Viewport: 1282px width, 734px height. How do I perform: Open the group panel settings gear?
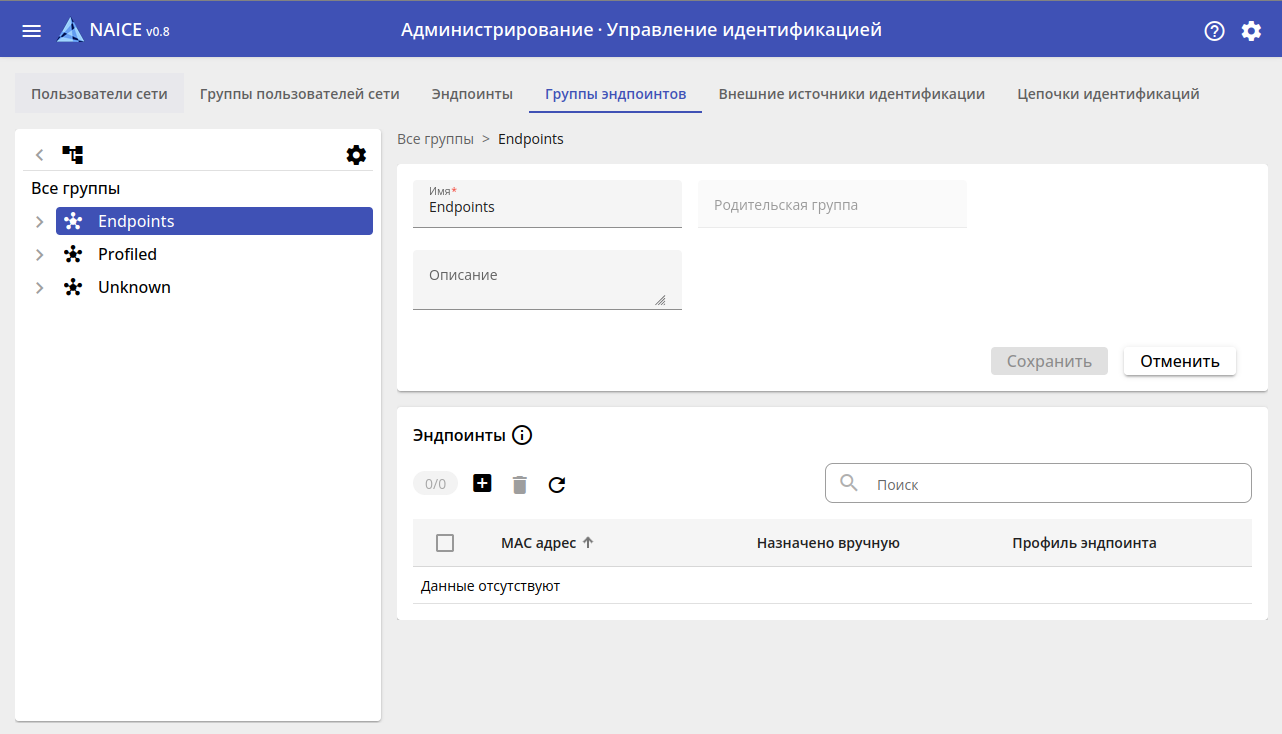[x=356, y=155]
